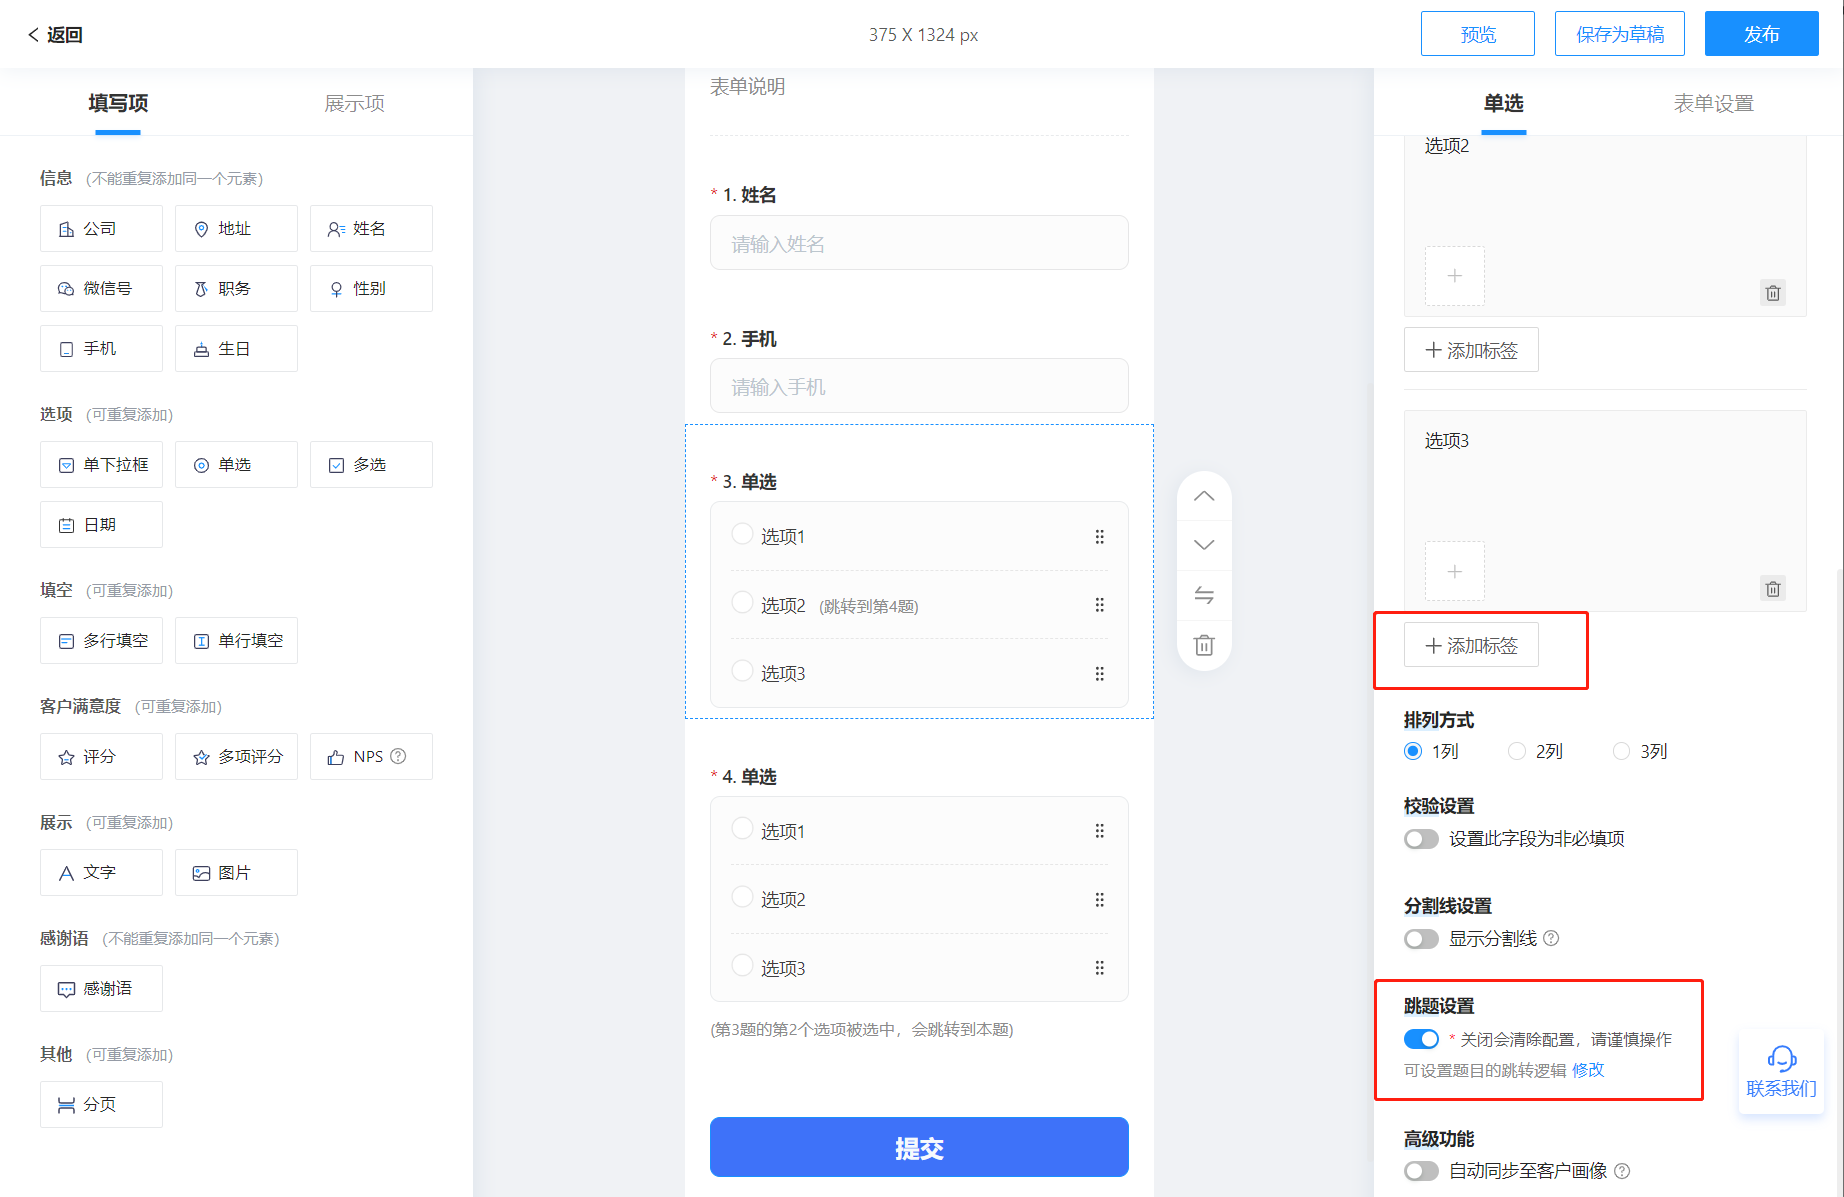Select the 3列 layout radio
This screenshot has height=1197, width=1844.
pos(1621,751)
